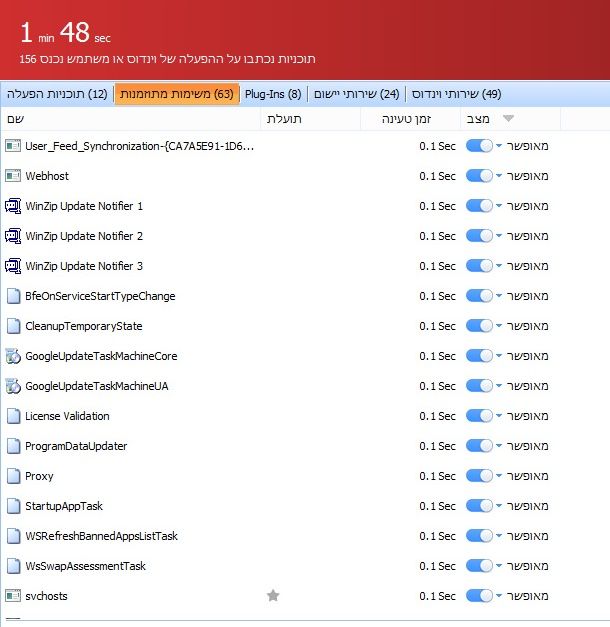Viewport: 610px width, 627px height.
Task: Click the sort arrow in מצב column
Action: (508, 118)
